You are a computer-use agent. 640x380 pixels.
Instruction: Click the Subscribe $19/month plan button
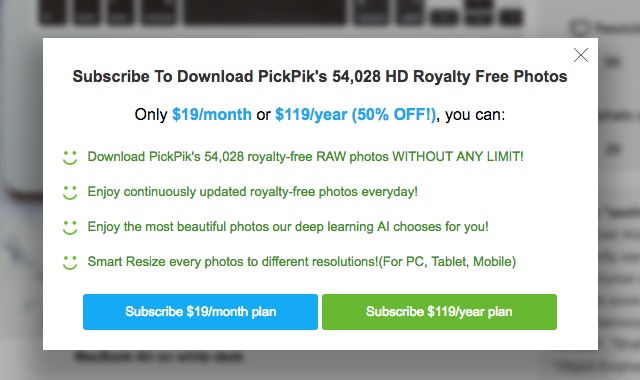click(200, 312)
